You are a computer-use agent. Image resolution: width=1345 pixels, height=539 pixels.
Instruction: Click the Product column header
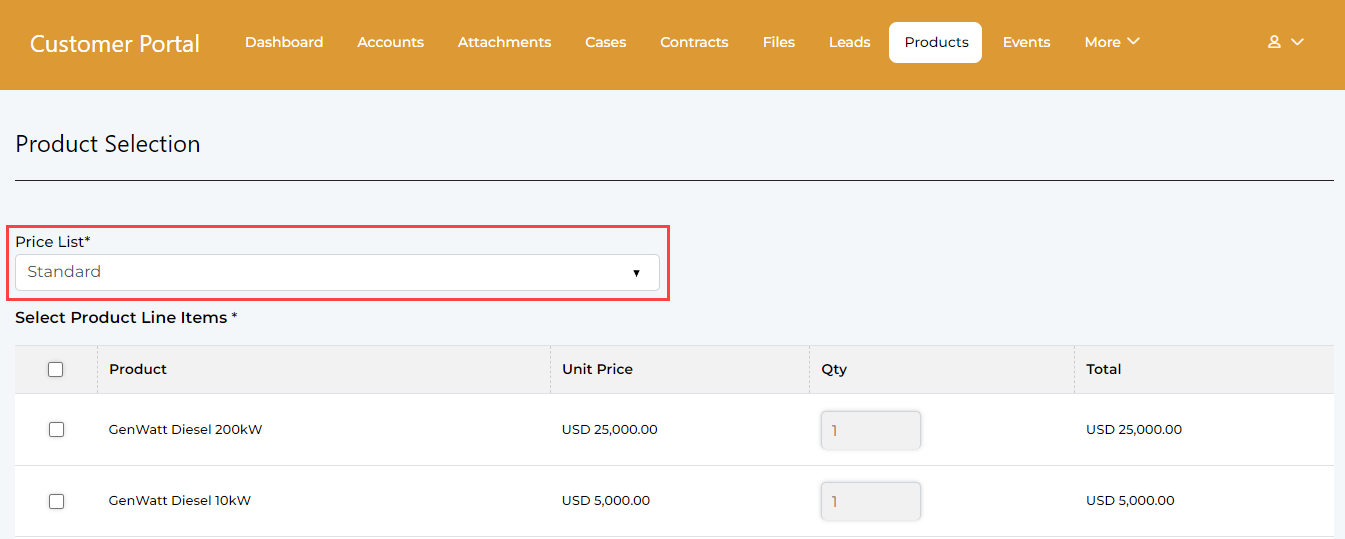tap(138, 369)
